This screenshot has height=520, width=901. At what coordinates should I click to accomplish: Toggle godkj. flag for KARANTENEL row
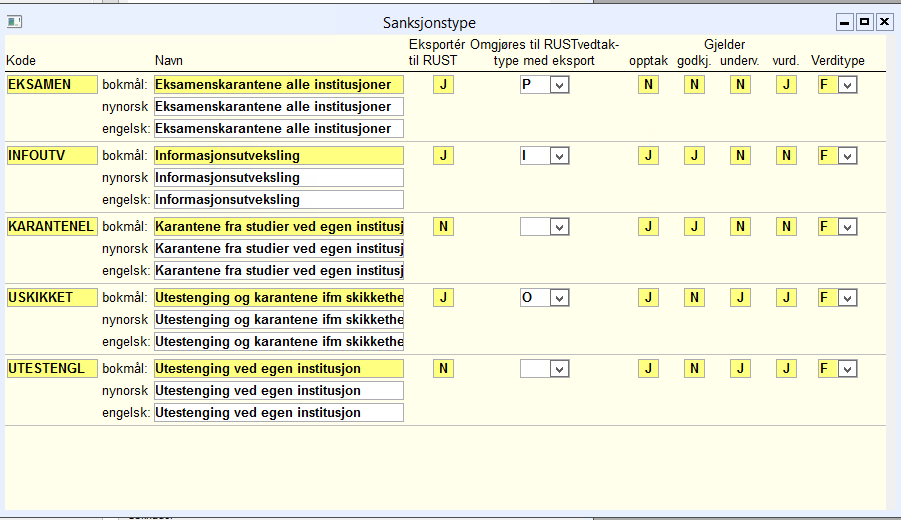tap(694, 226)
